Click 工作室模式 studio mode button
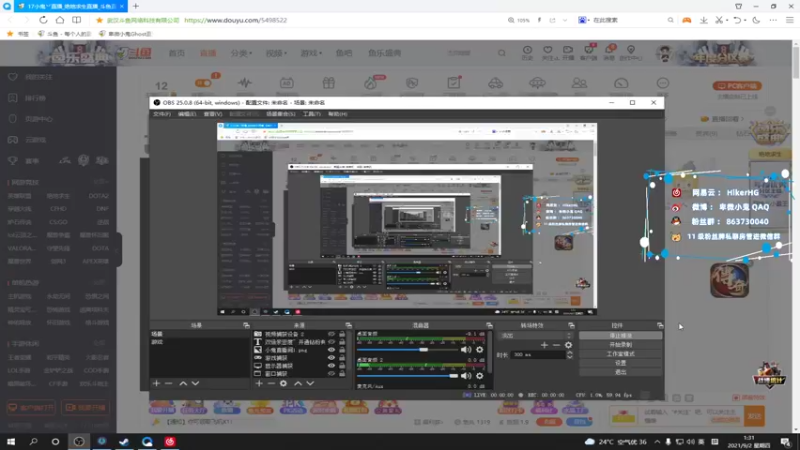Screen dimensions: 800x450 620,354
